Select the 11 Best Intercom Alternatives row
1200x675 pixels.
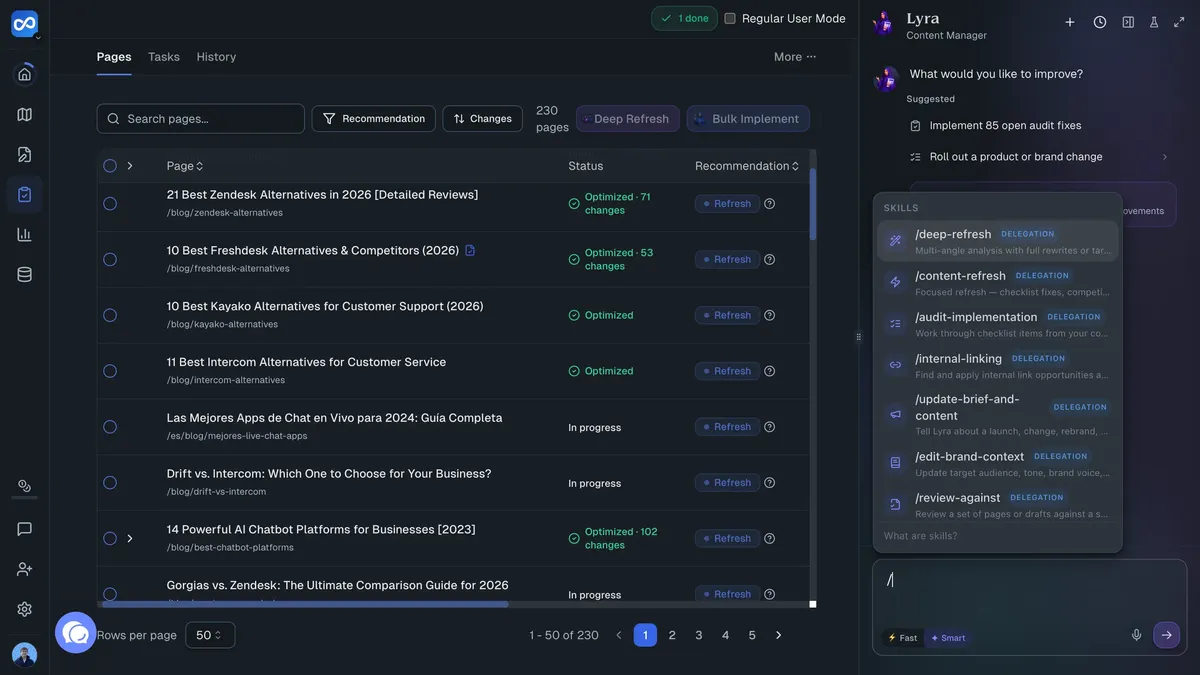[x=110, y=371]
